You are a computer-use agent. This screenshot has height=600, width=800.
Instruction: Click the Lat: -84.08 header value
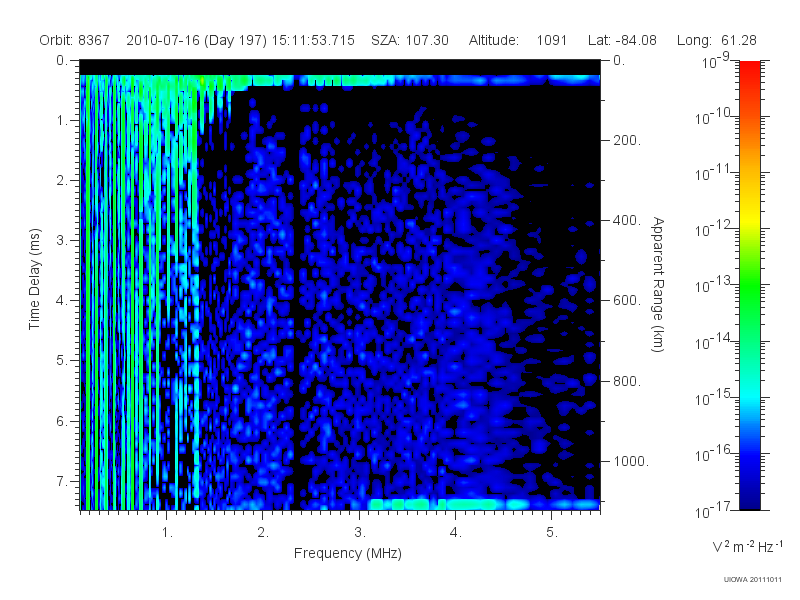point(622,40)
